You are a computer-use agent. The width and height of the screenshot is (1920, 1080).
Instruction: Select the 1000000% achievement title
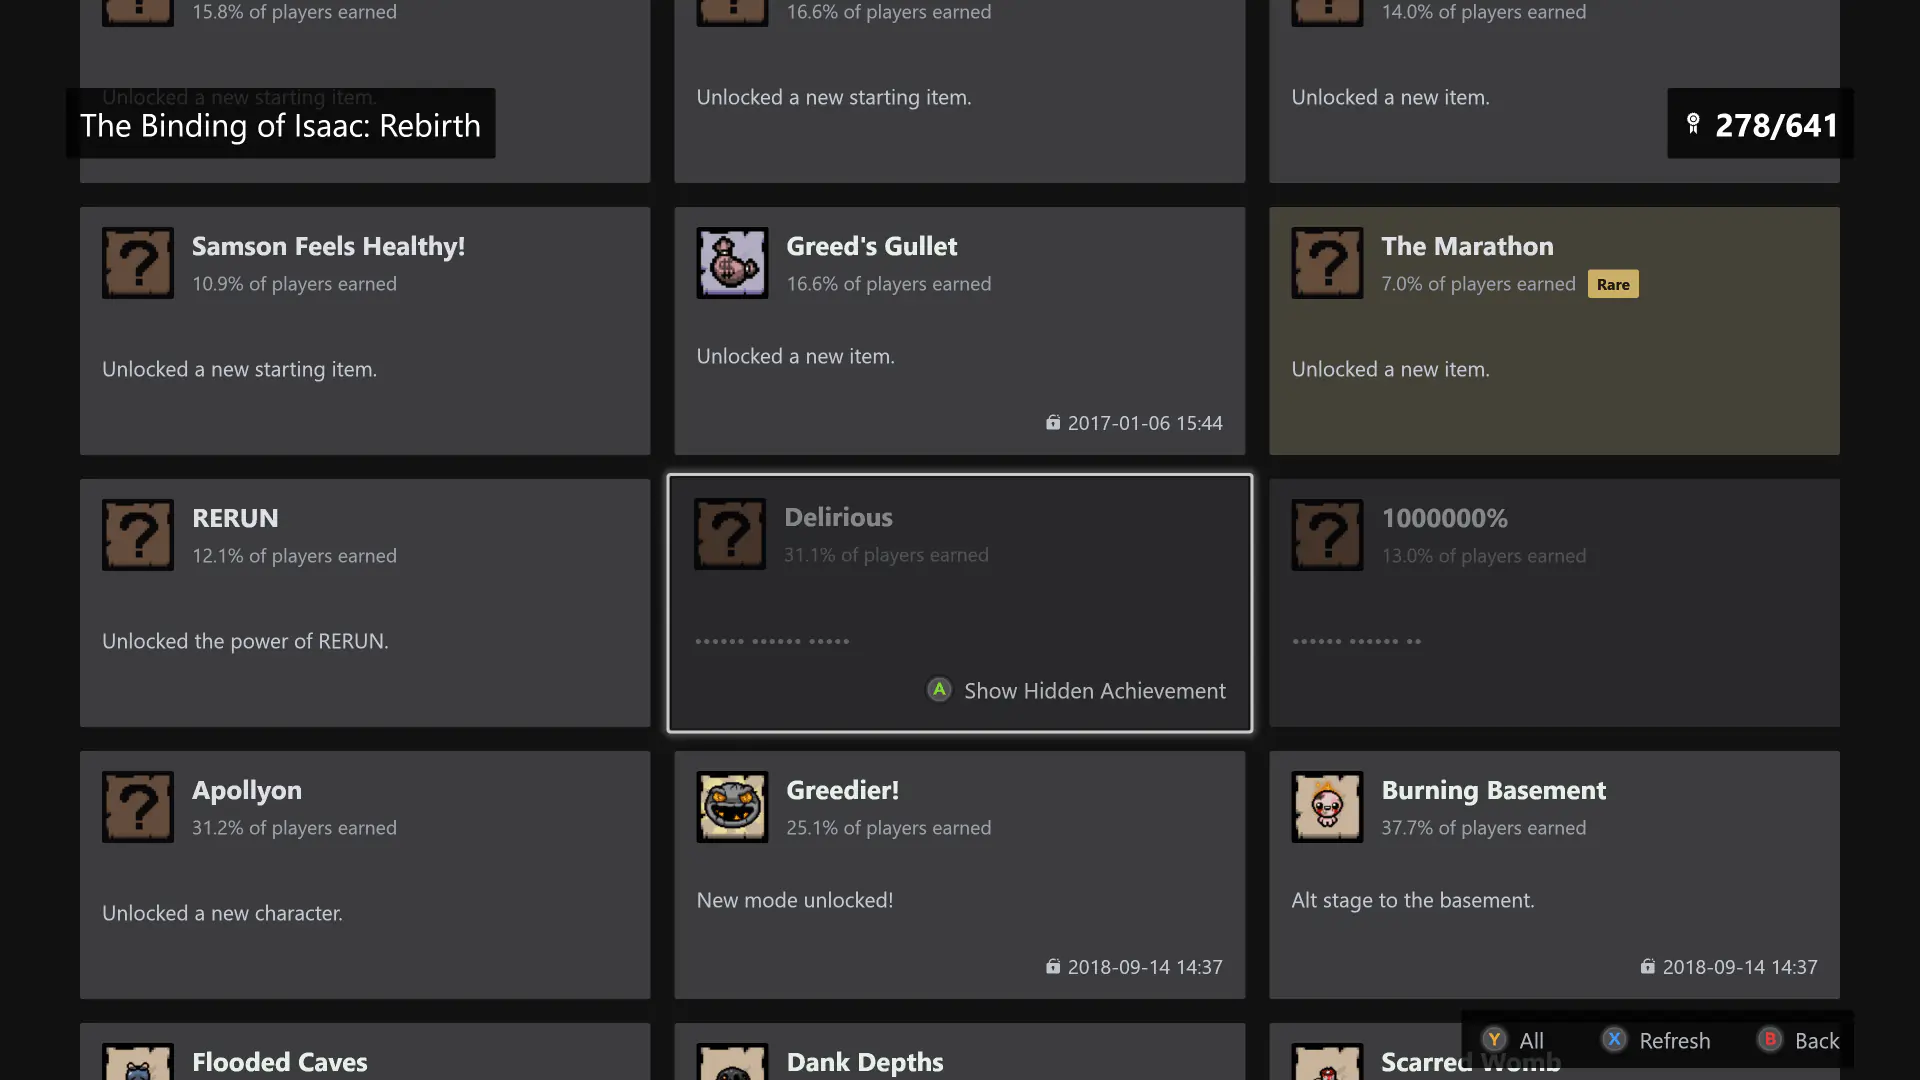[x=1444, y=518]
